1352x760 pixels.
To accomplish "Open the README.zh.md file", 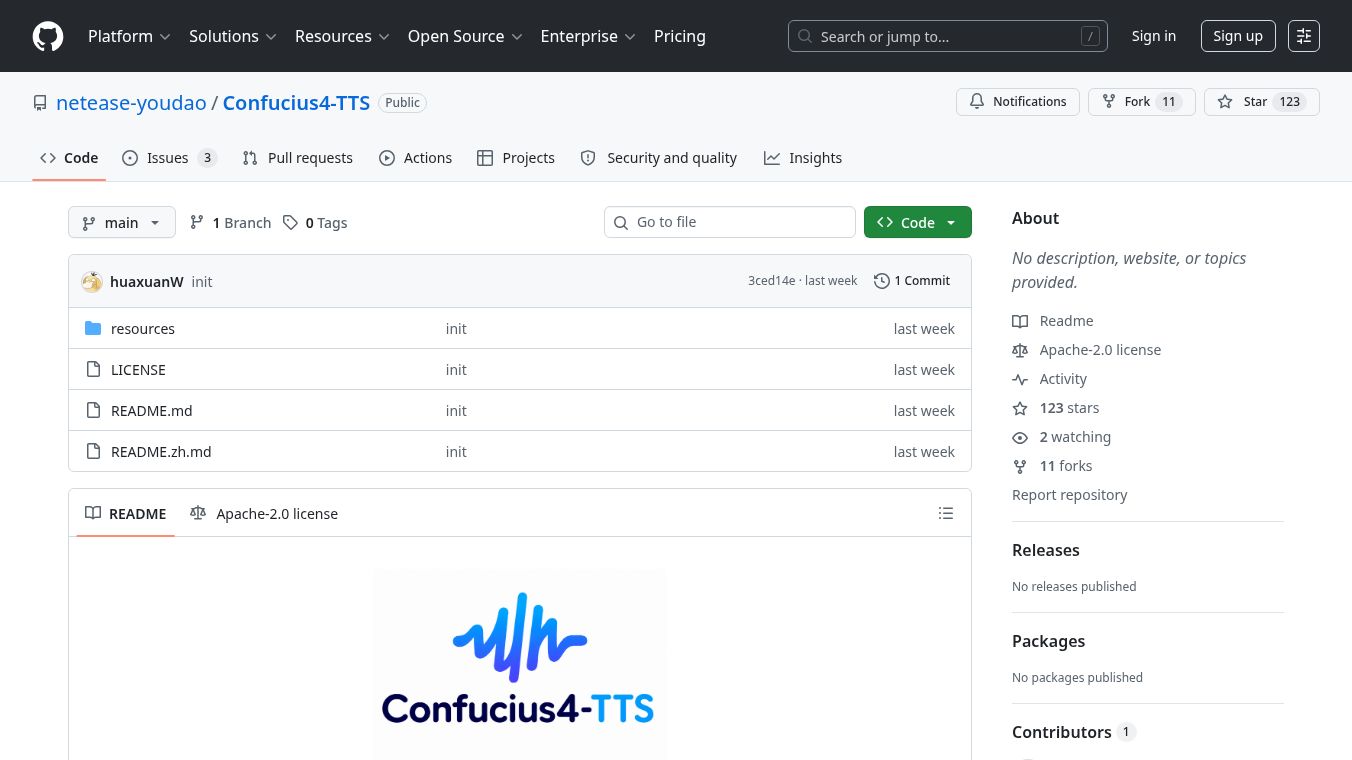I will coord(161,452).
